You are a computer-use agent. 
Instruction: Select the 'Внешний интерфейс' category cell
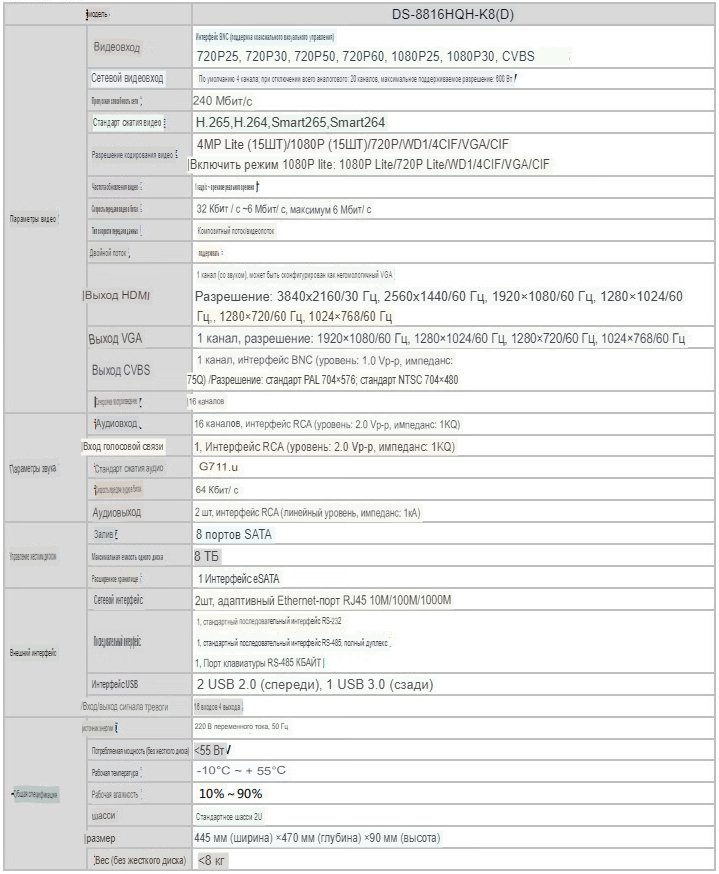coord(33,653)
